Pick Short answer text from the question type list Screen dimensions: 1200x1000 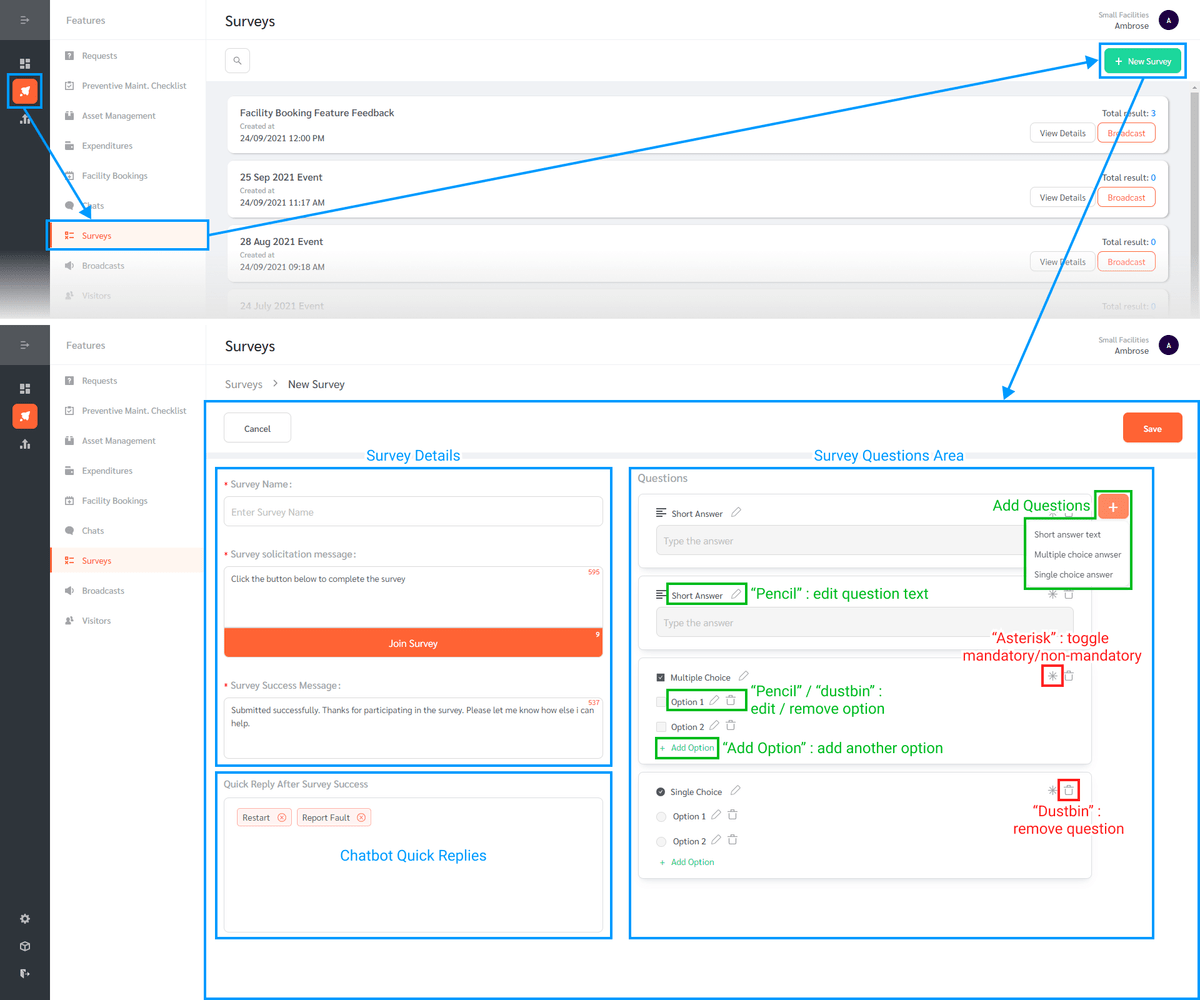[1067, 534]
